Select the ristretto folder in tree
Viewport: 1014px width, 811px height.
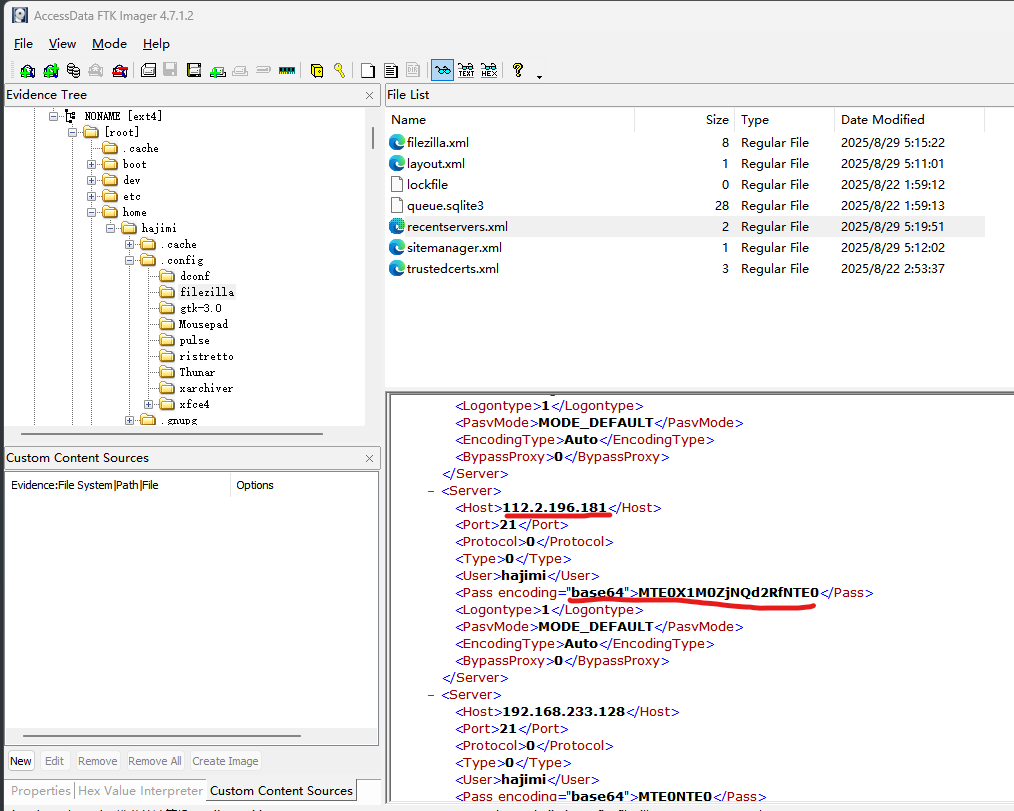(x=206, y=356)
